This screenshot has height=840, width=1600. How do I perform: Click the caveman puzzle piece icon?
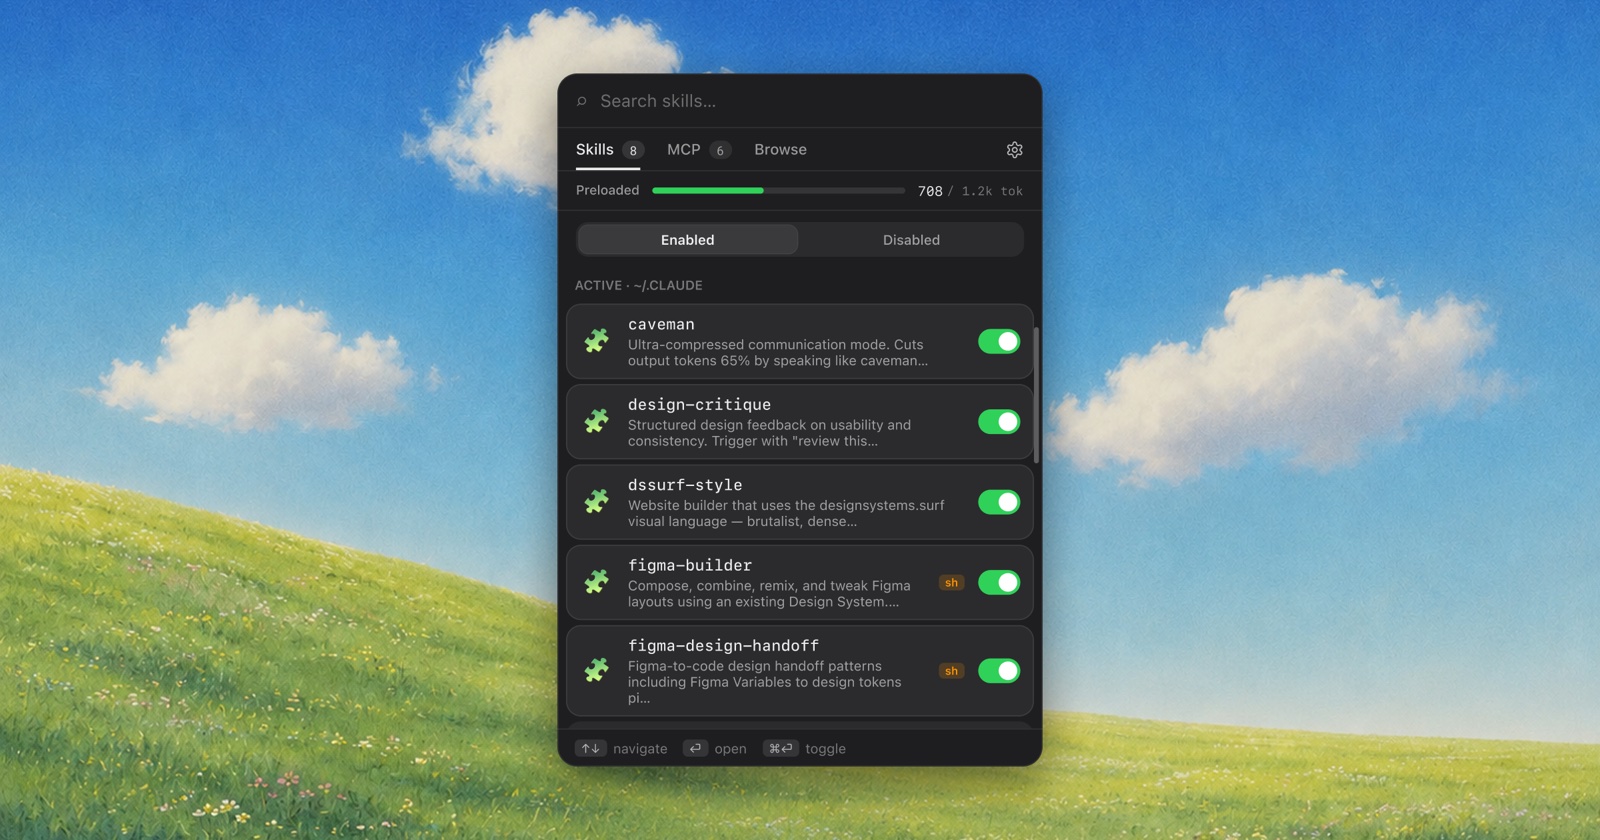(x=597, y=341)
